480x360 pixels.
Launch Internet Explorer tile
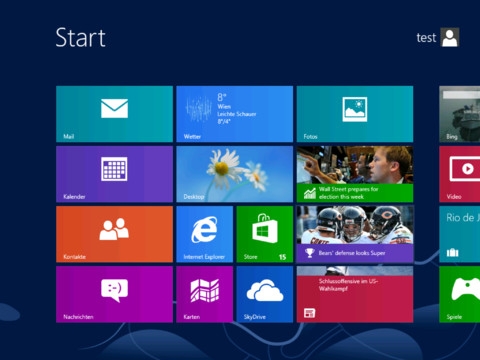[205, 234]
